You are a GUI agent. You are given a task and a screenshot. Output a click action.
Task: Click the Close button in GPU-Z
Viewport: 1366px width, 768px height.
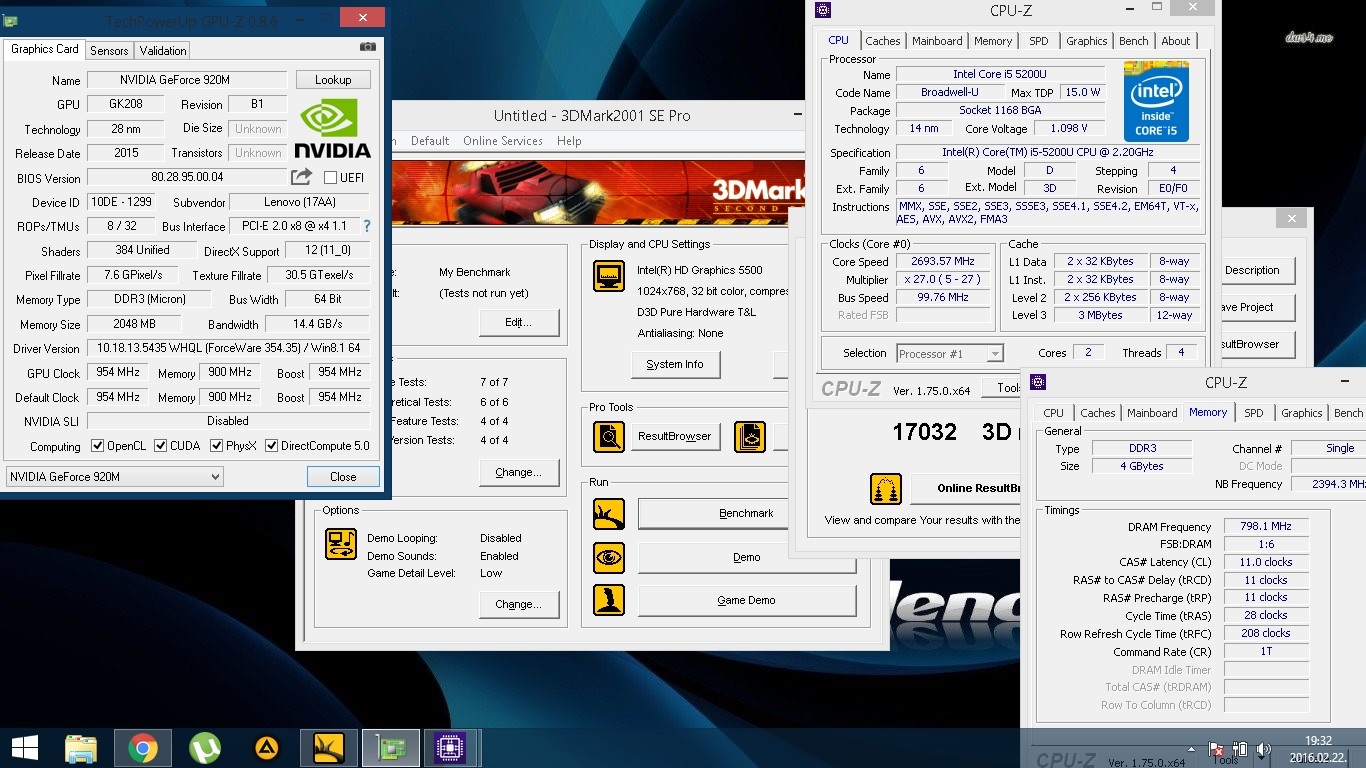(343, 477)
